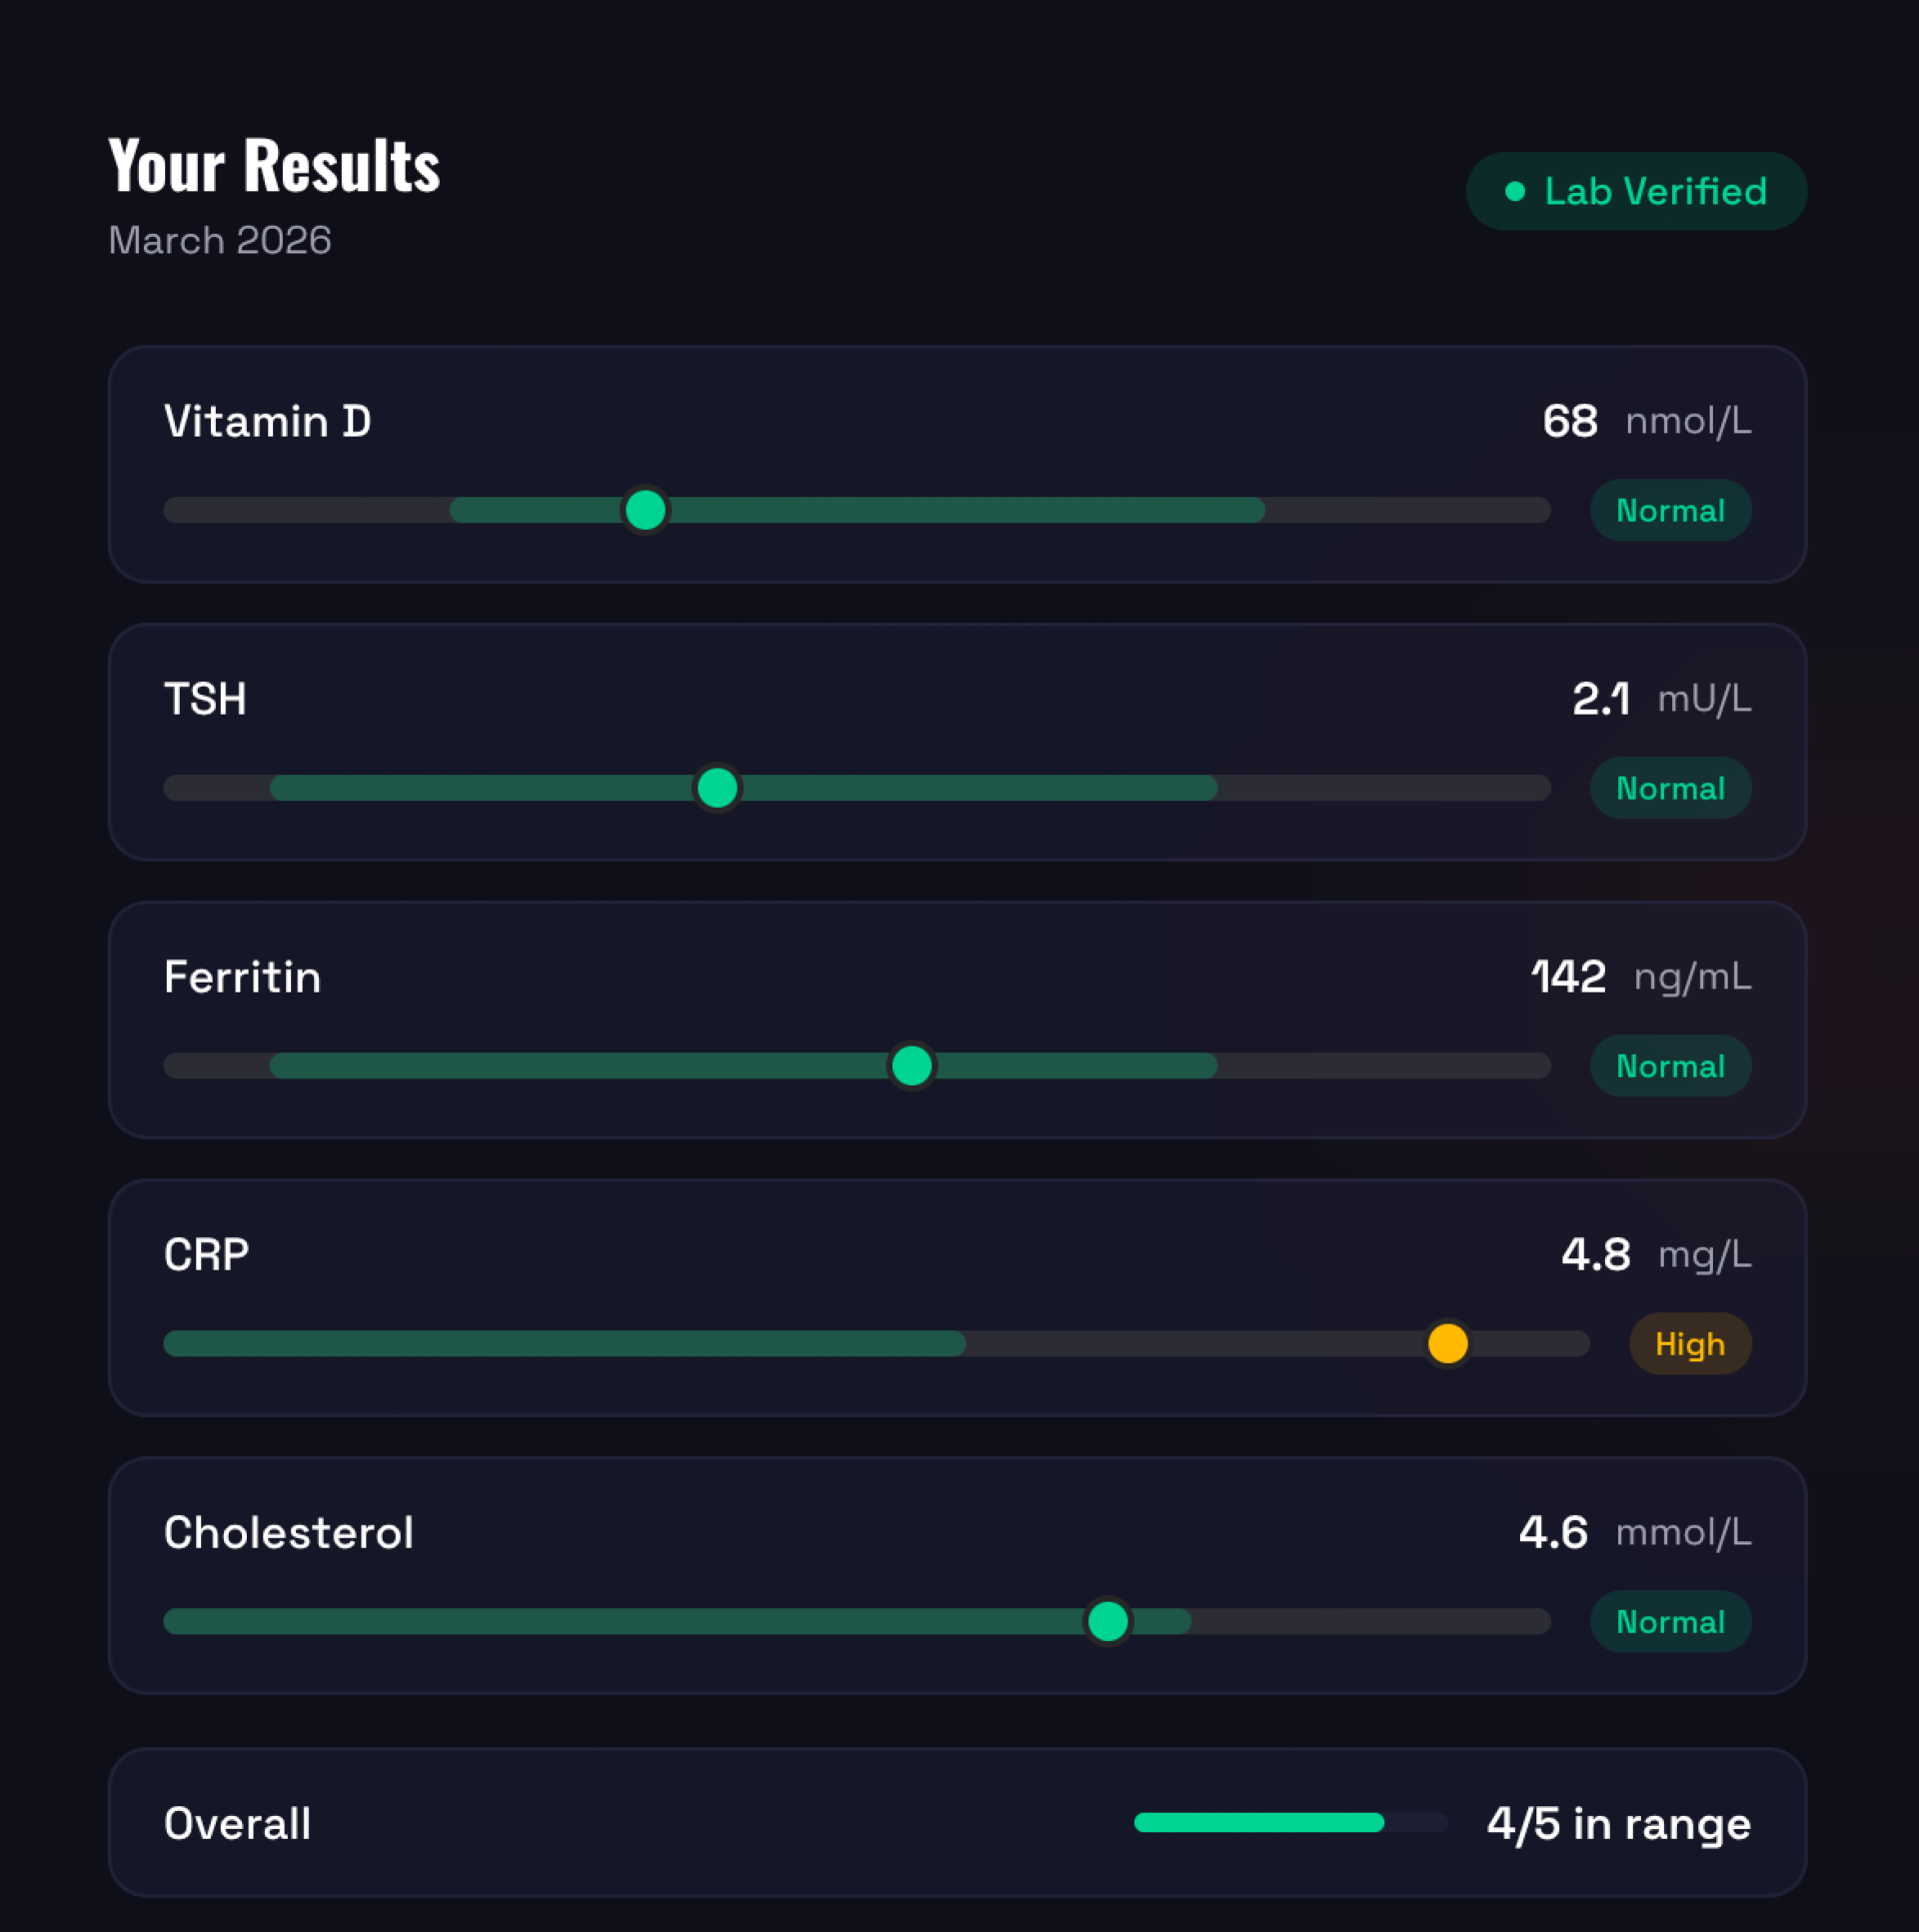Click the Overall summary label

(237, 1823)
